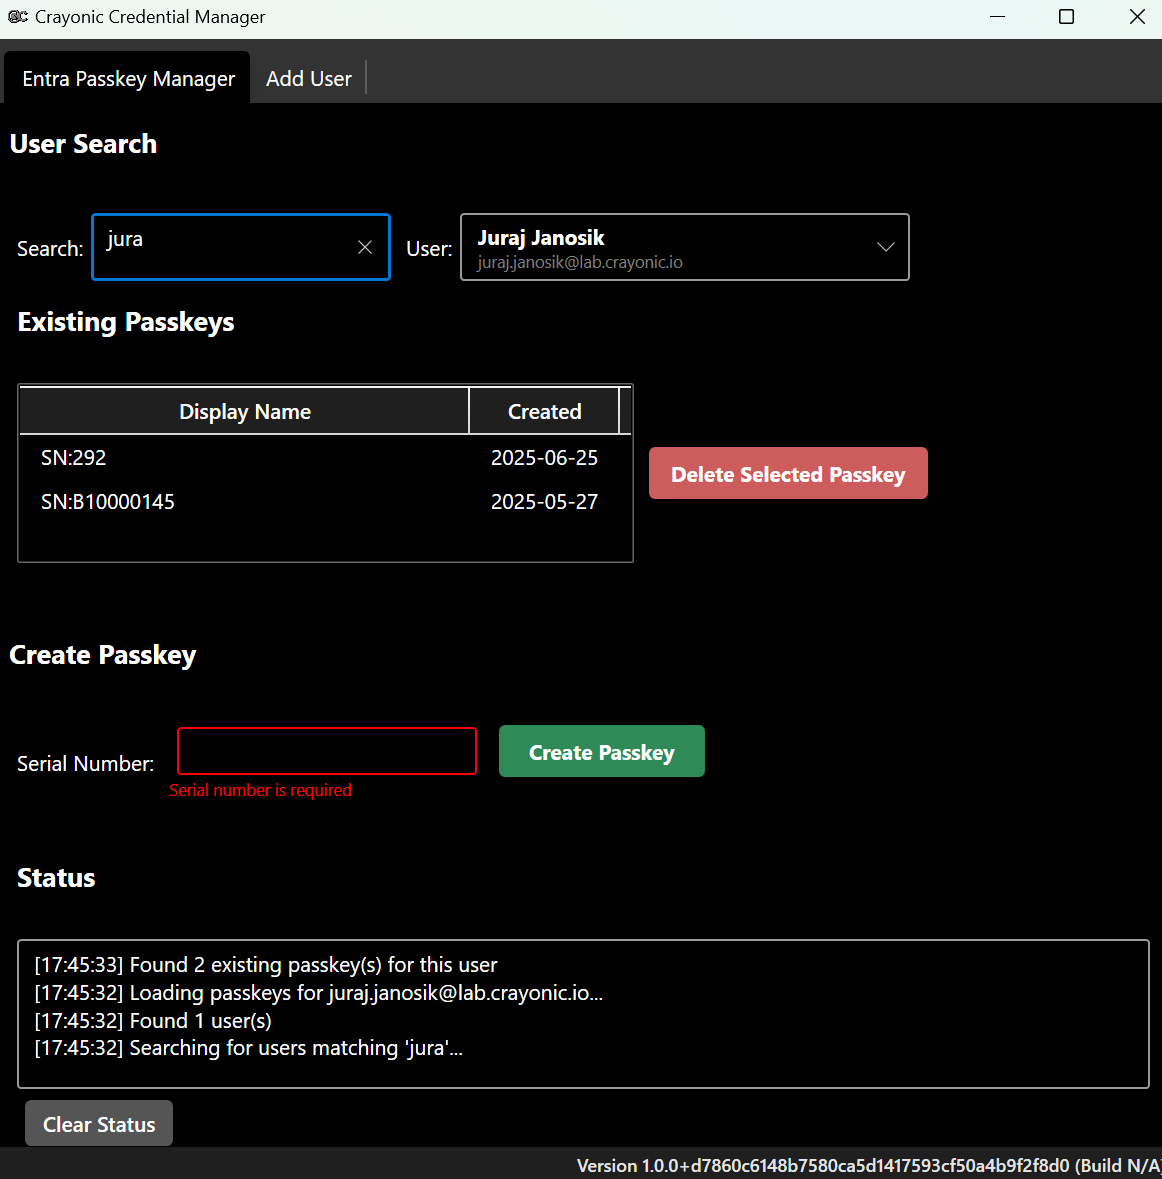Click the Crayonic app icon in title bar
Image resolution: width=1162 pixels, height=1179 pixels.
click(x=17, y=17)
